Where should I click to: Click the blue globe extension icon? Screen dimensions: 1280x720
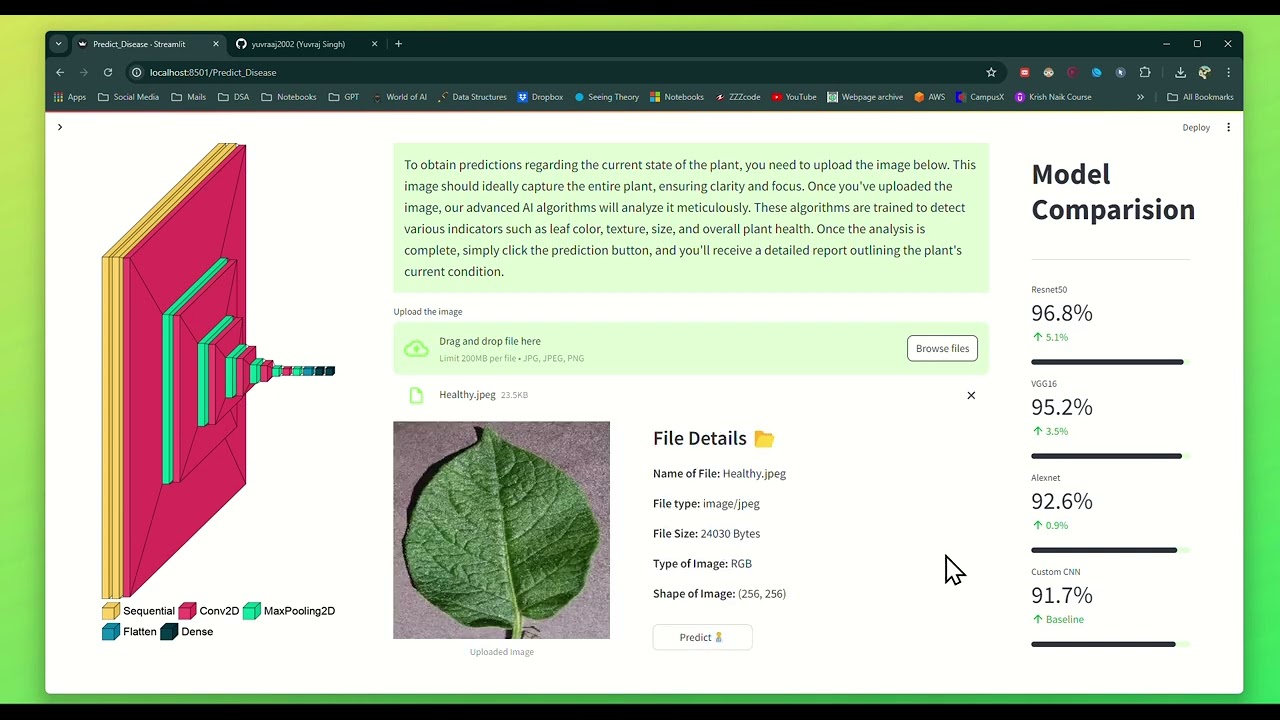1096,72
